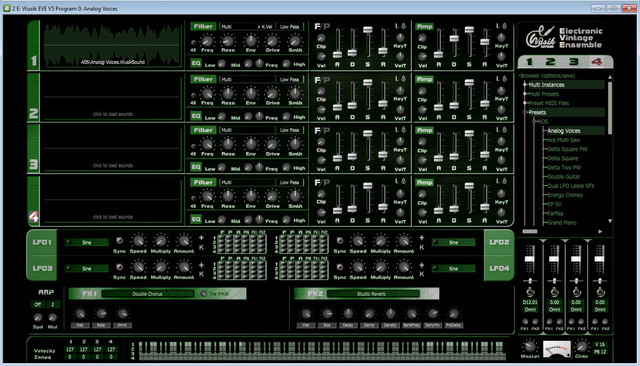
Task: Click layer 1 filter envelope L icon
Action: 396,26
